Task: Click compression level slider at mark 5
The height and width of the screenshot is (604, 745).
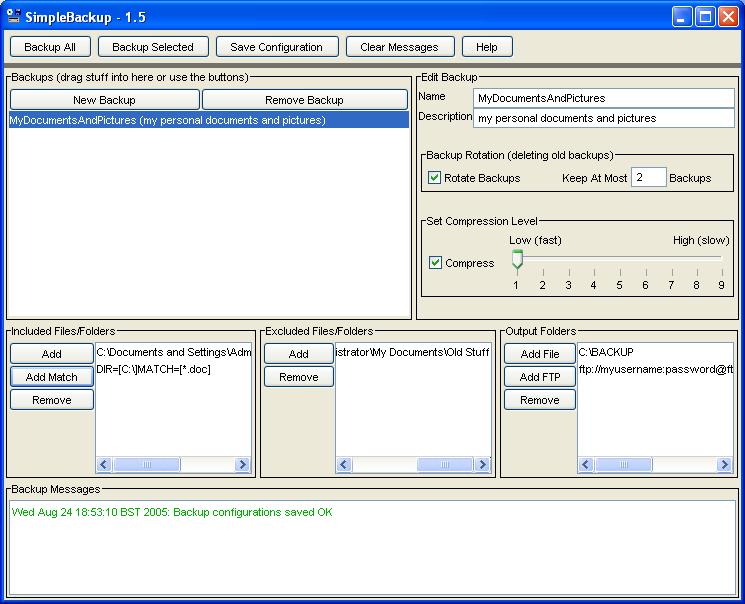Action: pos(619,260)
